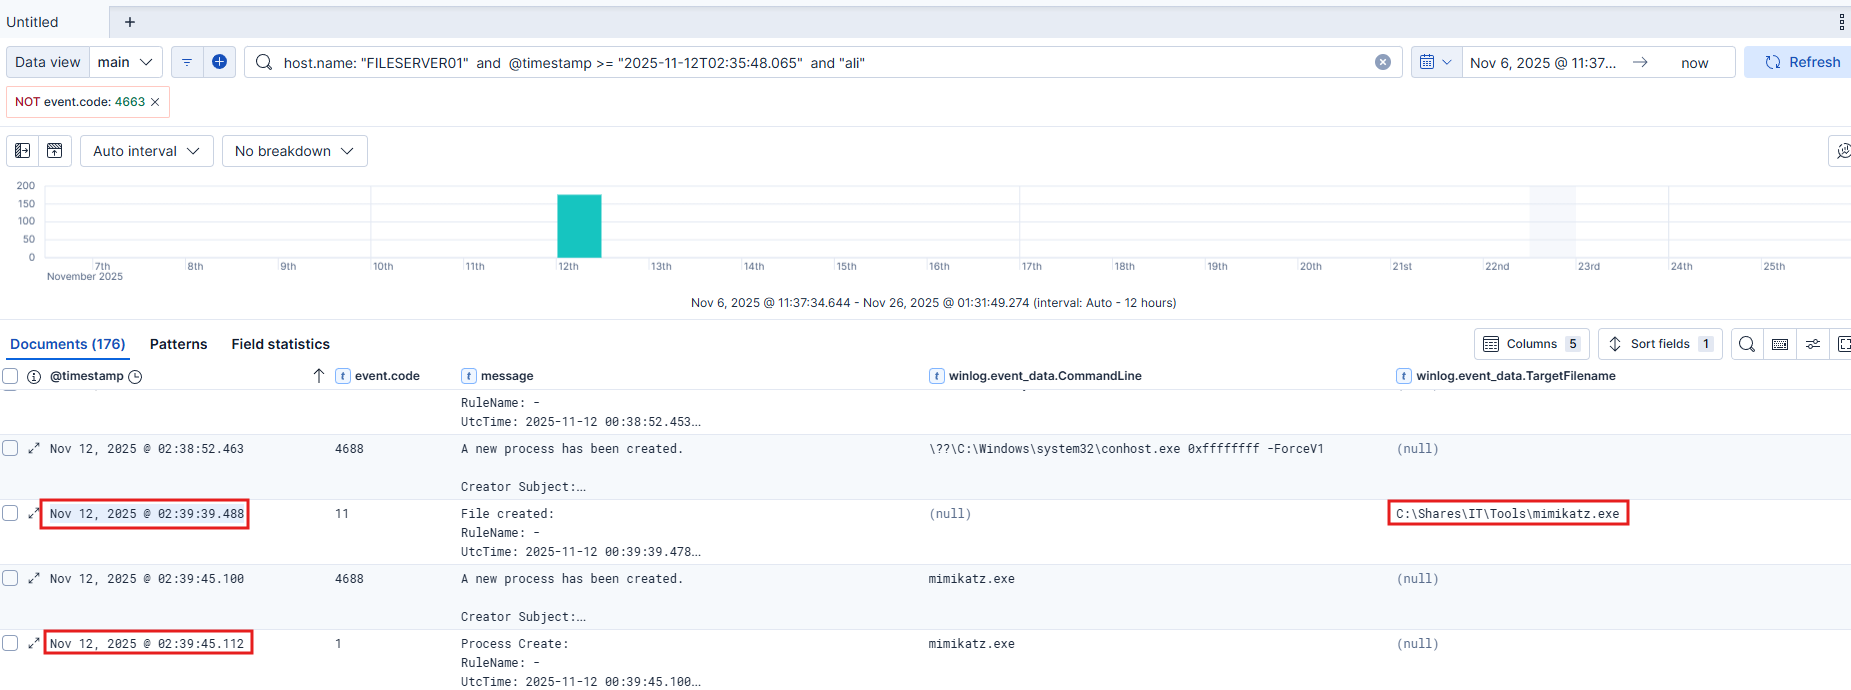Open the calendar date quick menu icon

(1435, 62)
